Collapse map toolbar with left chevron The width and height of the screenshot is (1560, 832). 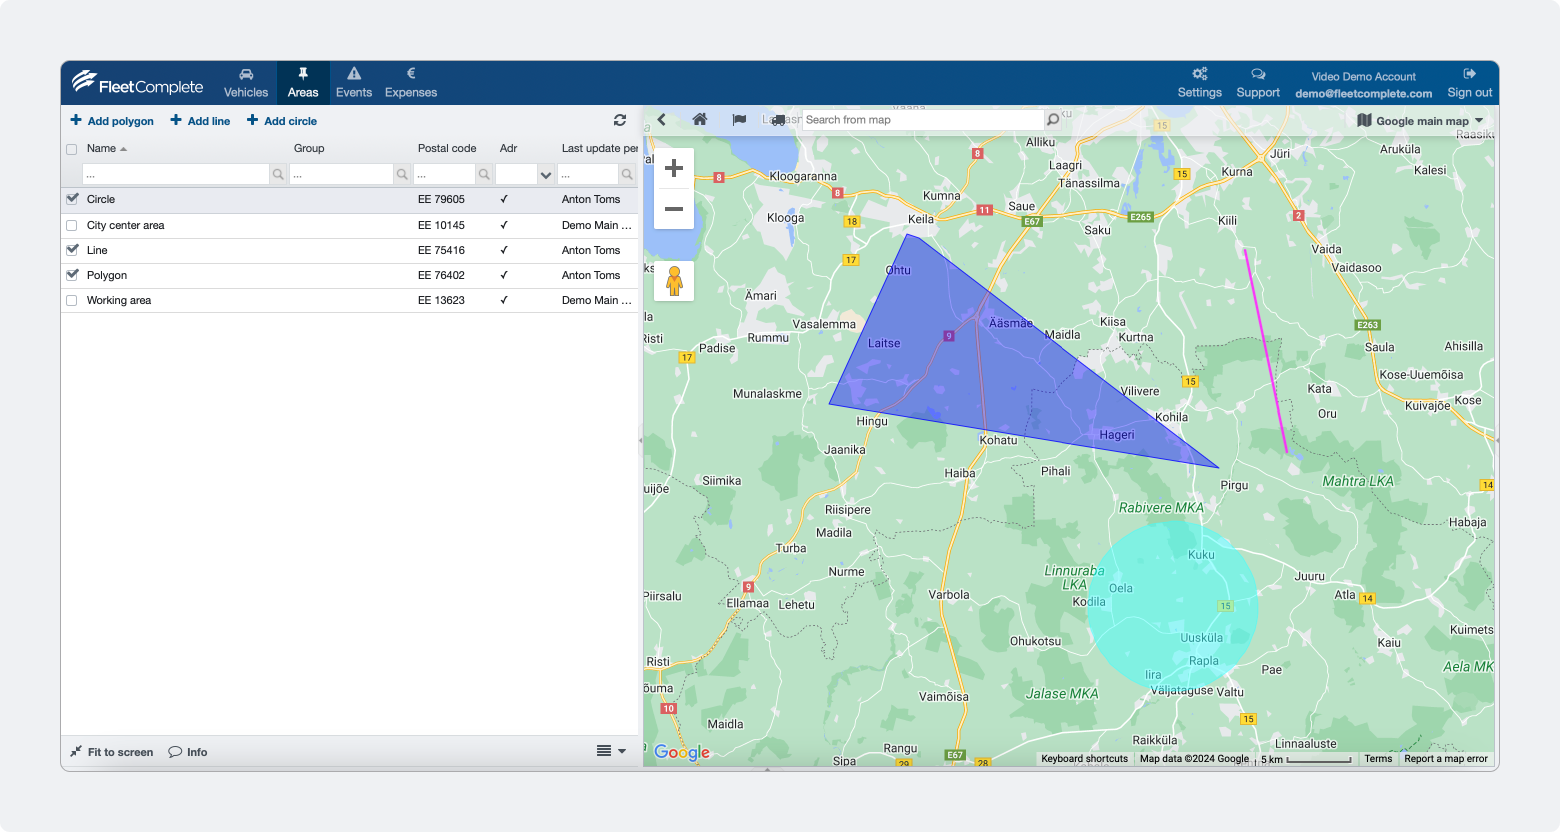pyautogui.click(x=661, y=120)
